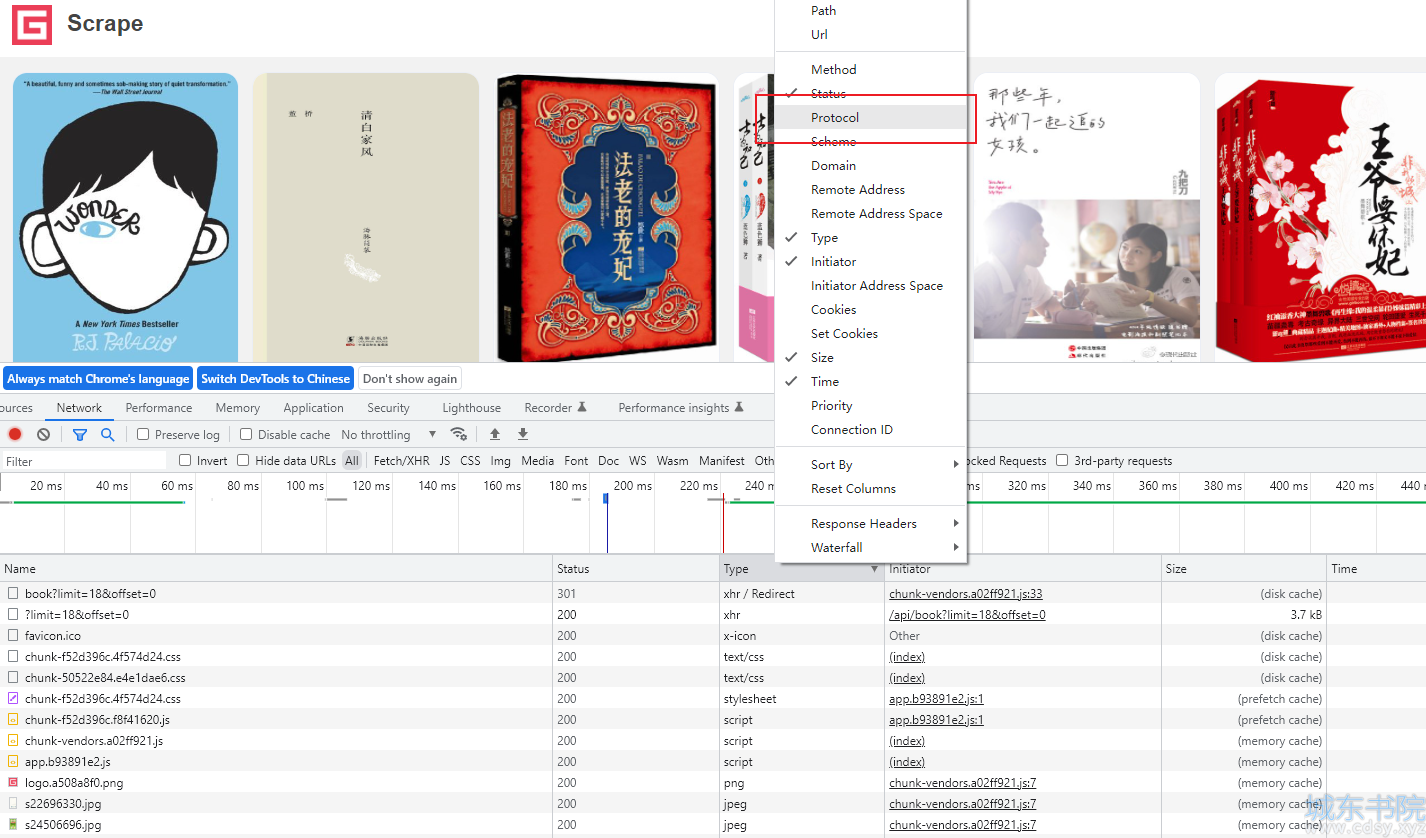
Task: Click the export HAR download arrow icon
Action: tap(522, 434)
